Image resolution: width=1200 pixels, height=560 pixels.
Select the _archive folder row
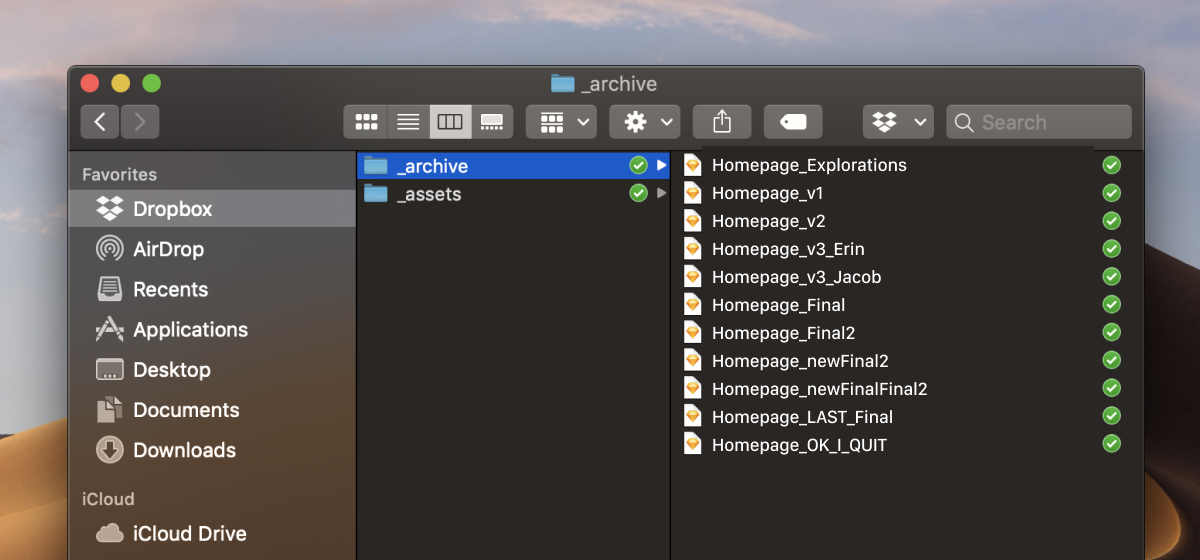pyautogui.click(x=513, y=166)
